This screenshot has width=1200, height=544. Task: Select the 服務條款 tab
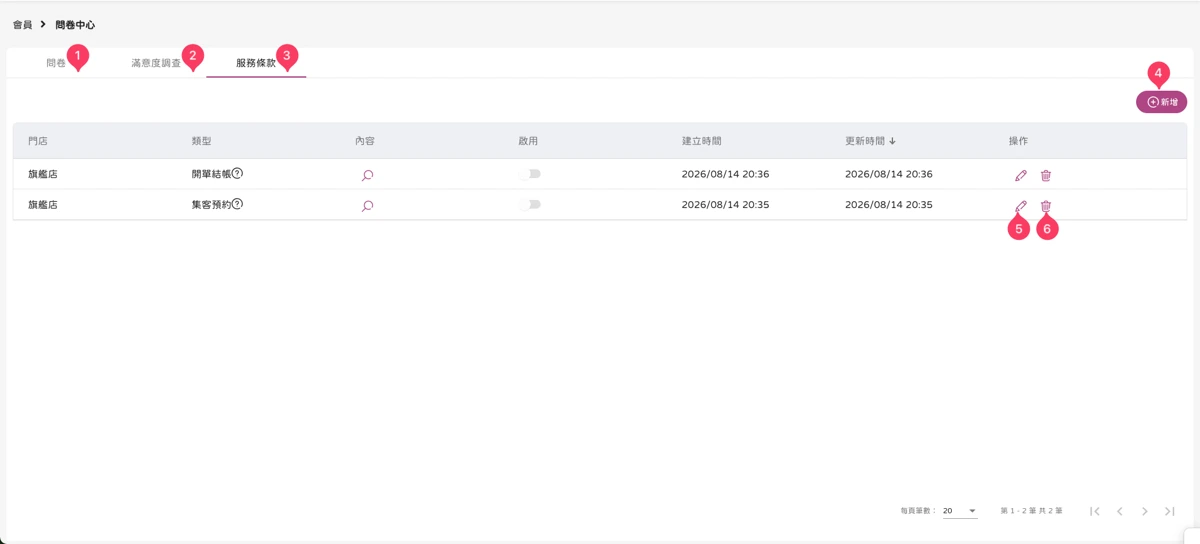pyautogui.click(x=256, y=63)
